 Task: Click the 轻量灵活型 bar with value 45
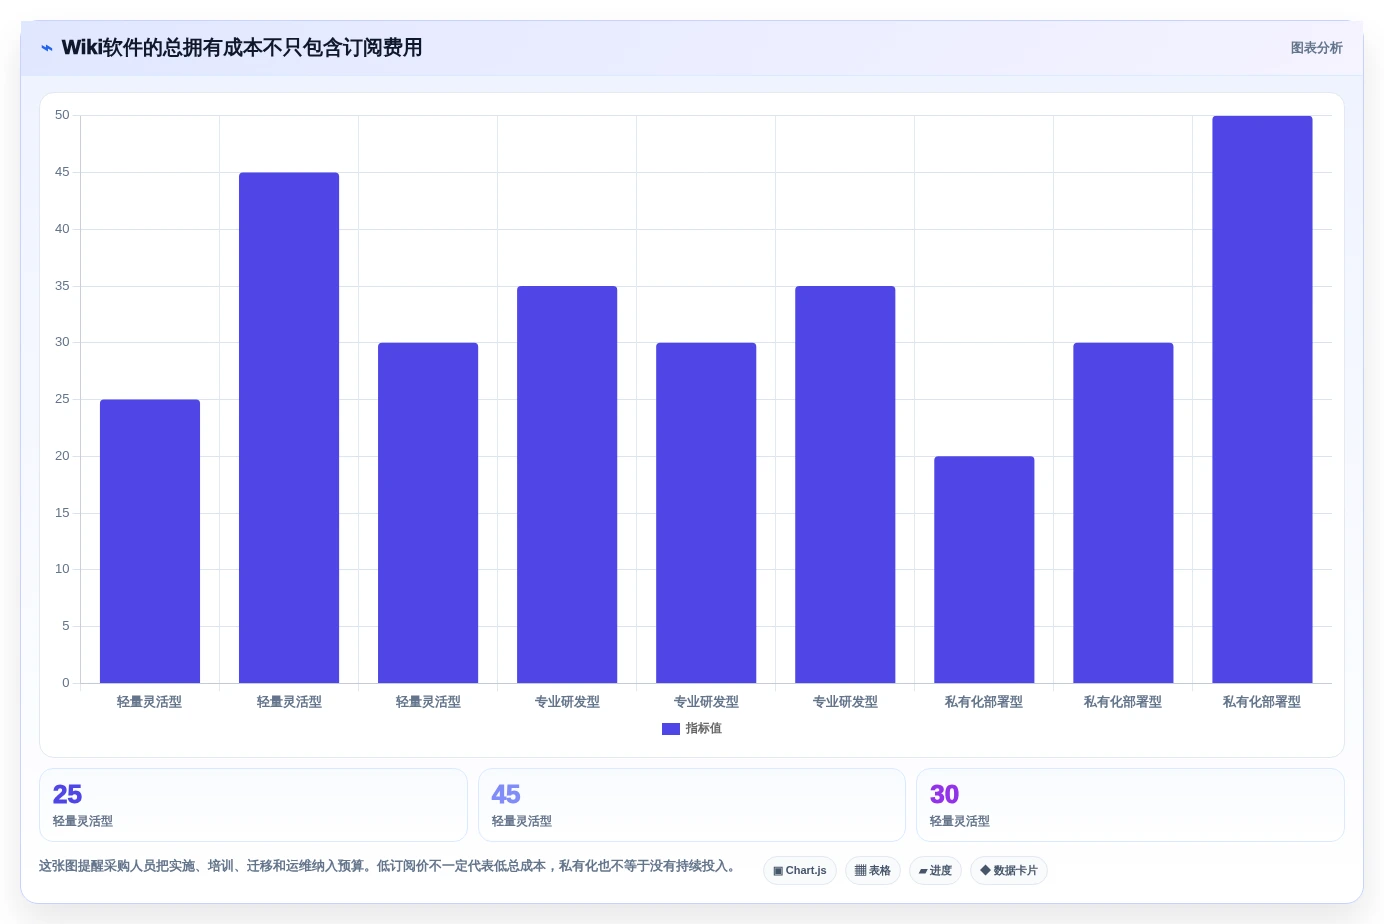click(x=289, y=428)
